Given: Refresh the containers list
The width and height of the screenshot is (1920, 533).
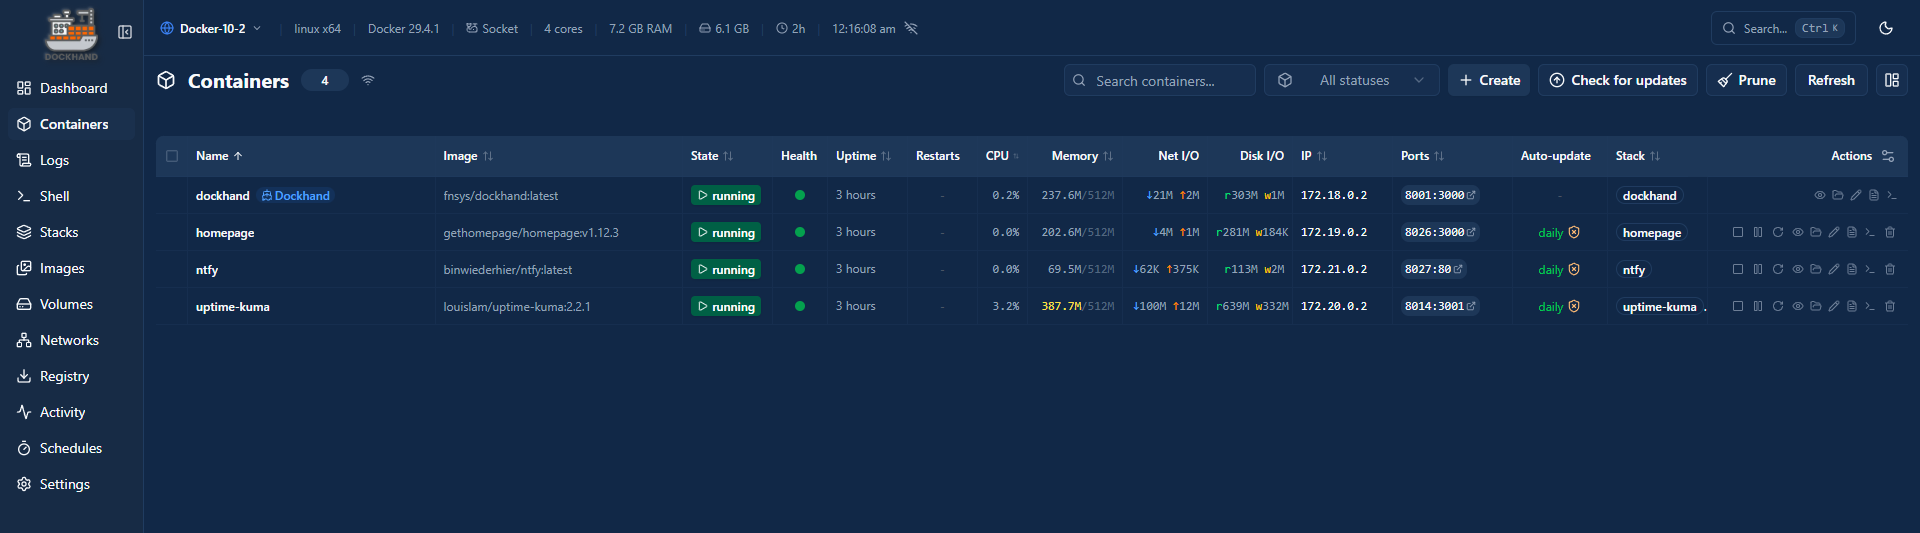Looking at the screenshot, I should (1831, 80).
